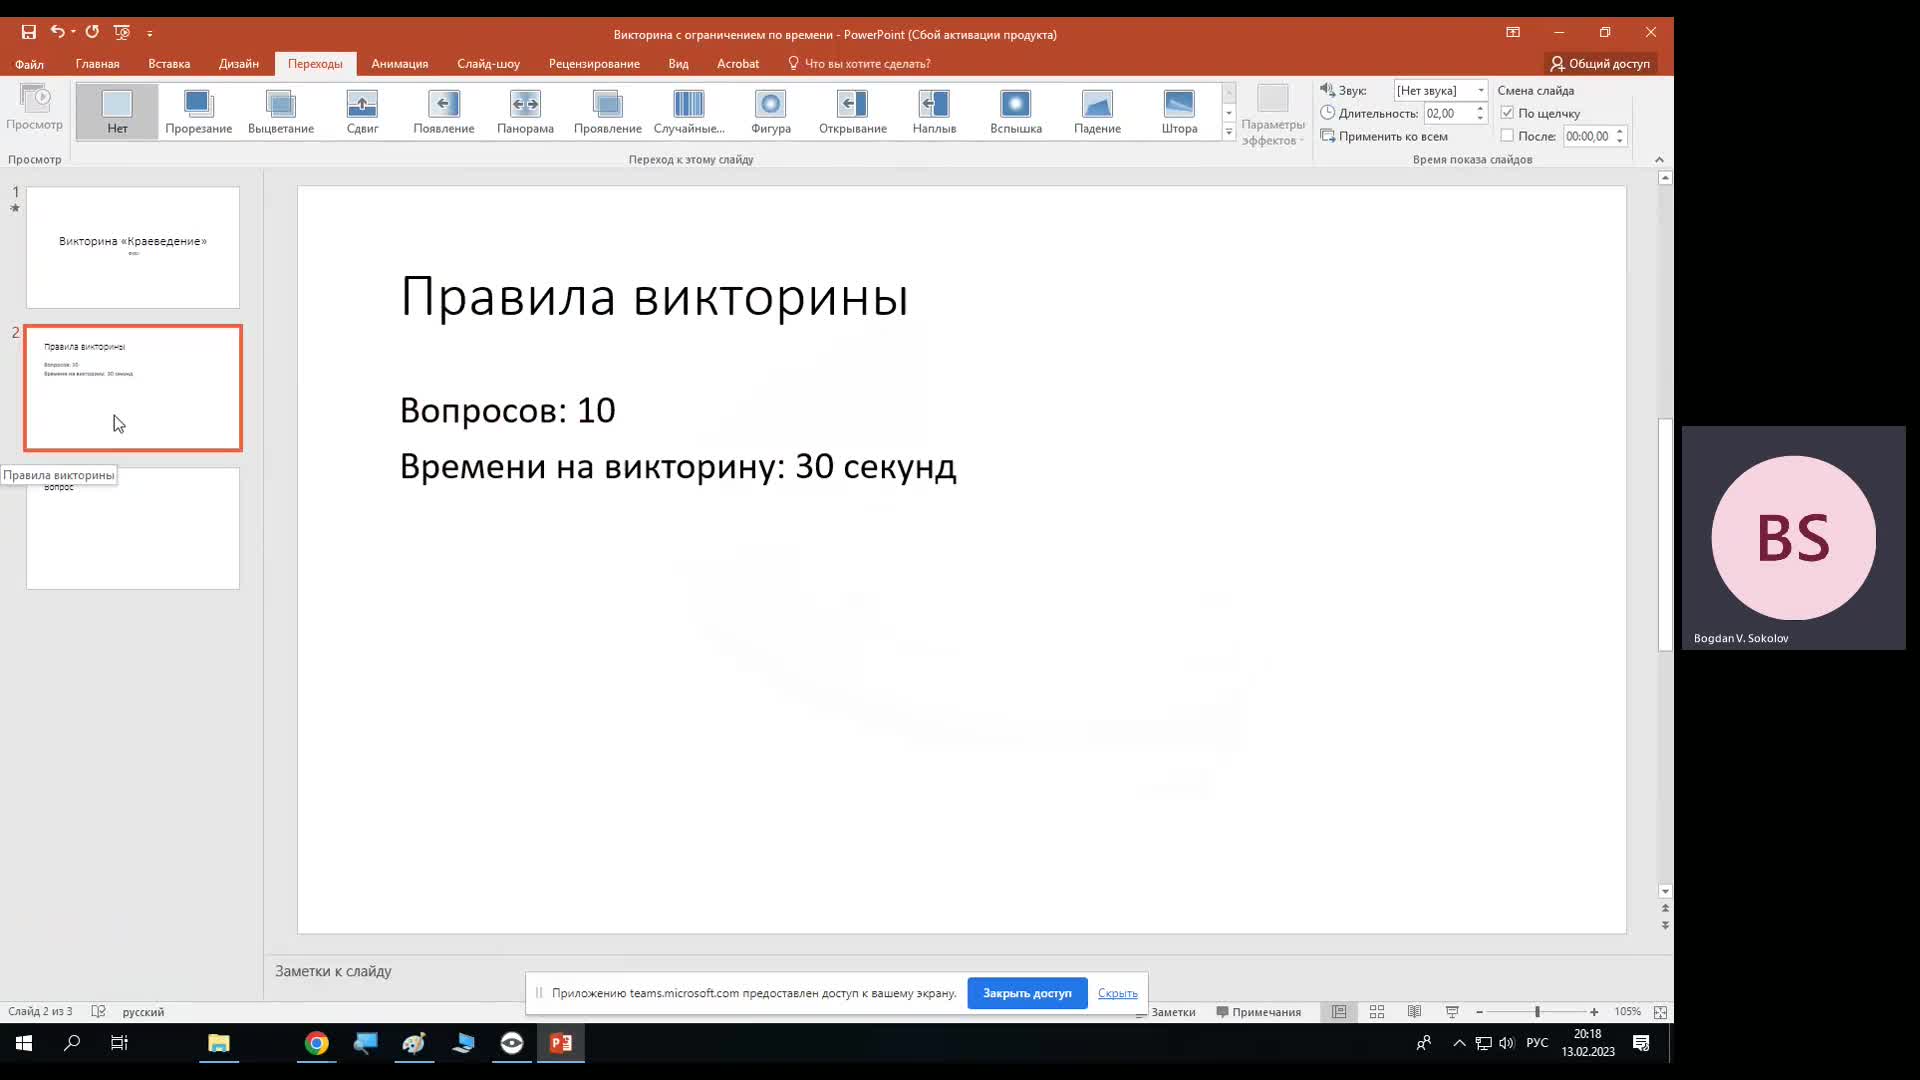Start slideshow from beginning in quick access toolbar

click(122, 32)
